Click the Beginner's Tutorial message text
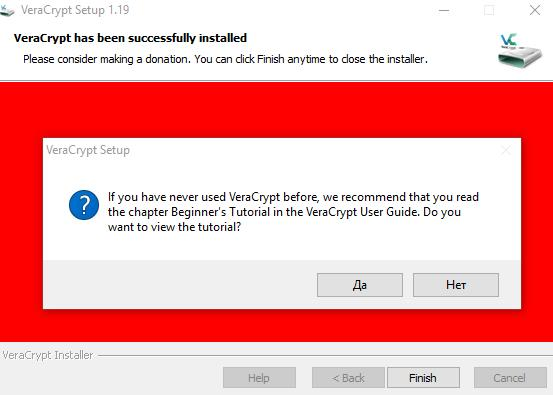Screen dimensions: 553x395 point(293,212)
